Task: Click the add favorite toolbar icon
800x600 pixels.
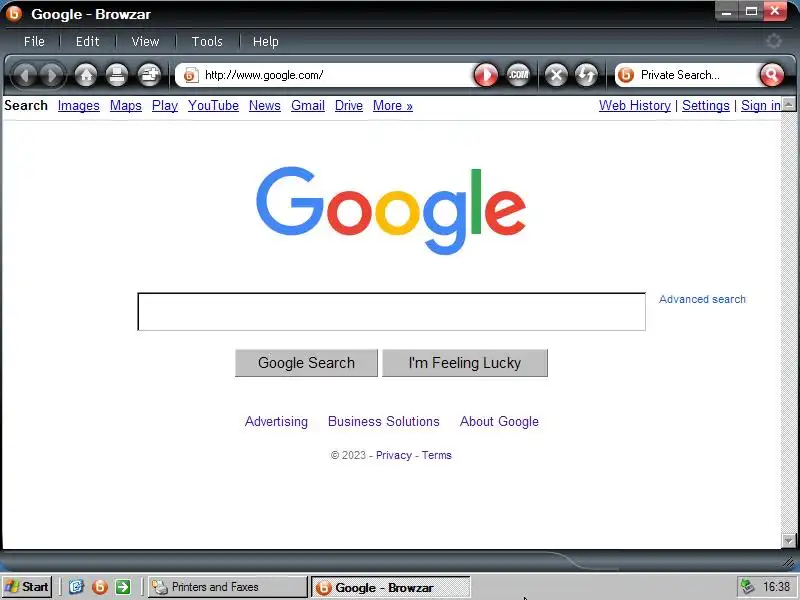Action: [149, 76]
